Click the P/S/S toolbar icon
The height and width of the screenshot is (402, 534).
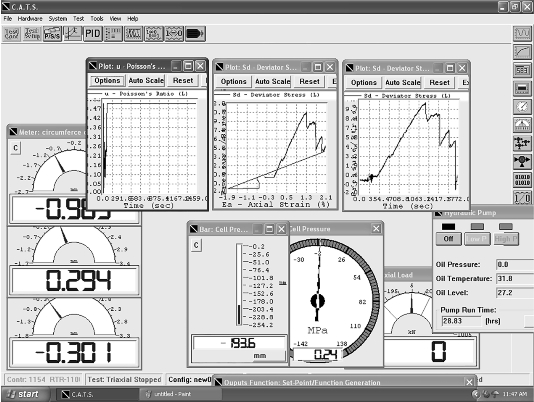pyautogui.click(x=52, y=34)
